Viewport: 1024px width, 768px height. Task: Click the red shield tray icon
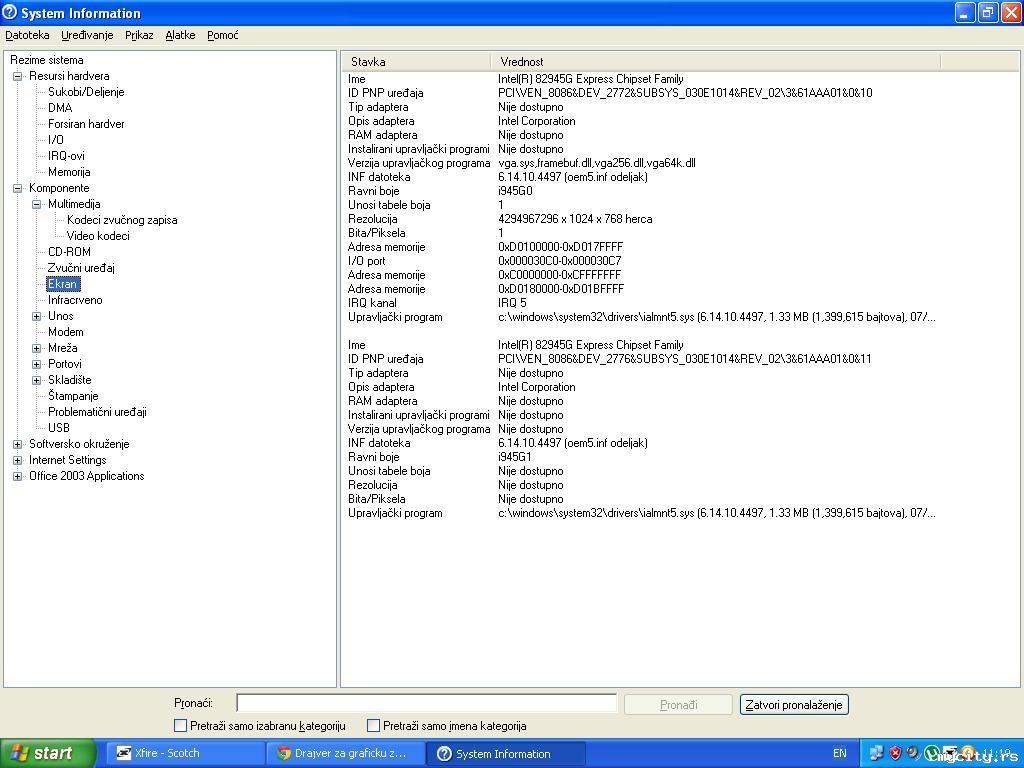tap(895, 753)
